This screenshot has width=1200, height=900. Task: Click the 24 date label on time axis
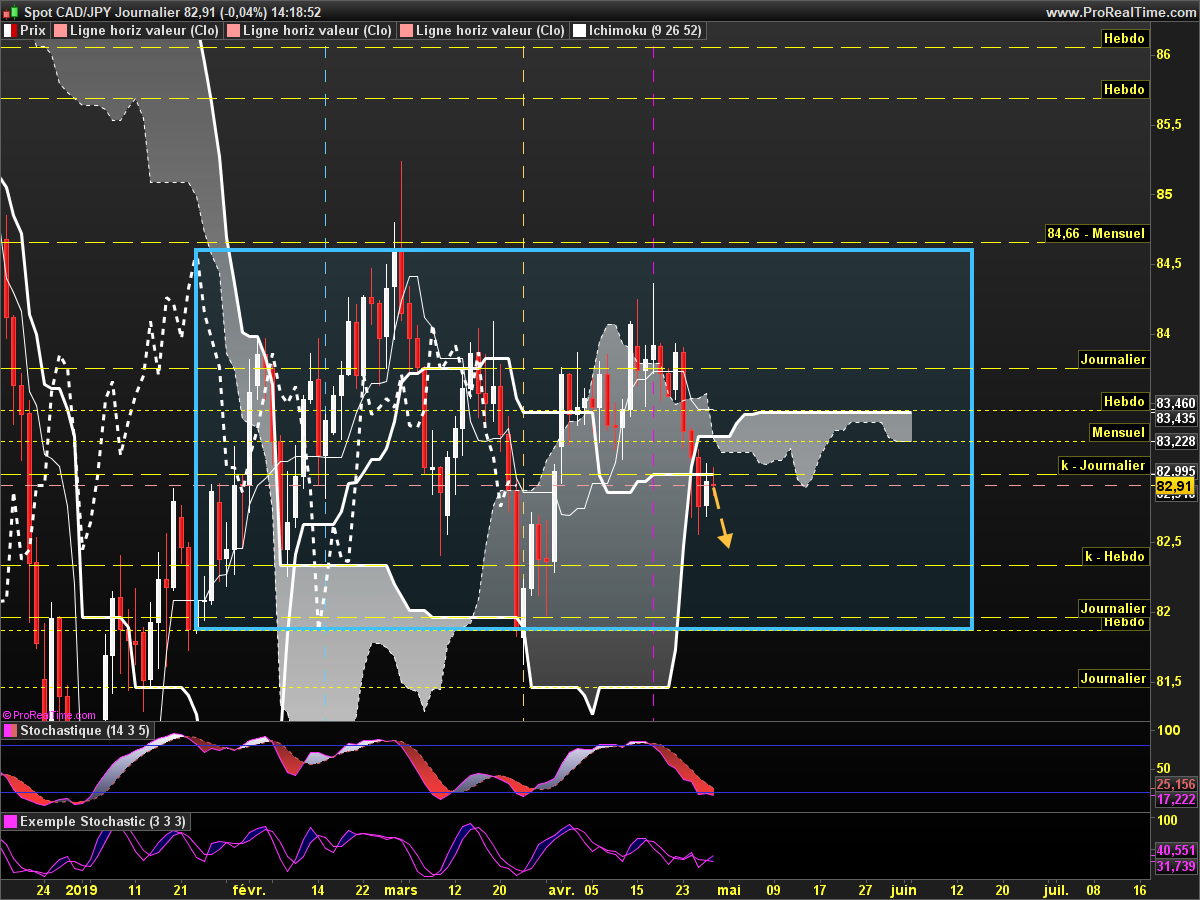click(x=43, y=888)
